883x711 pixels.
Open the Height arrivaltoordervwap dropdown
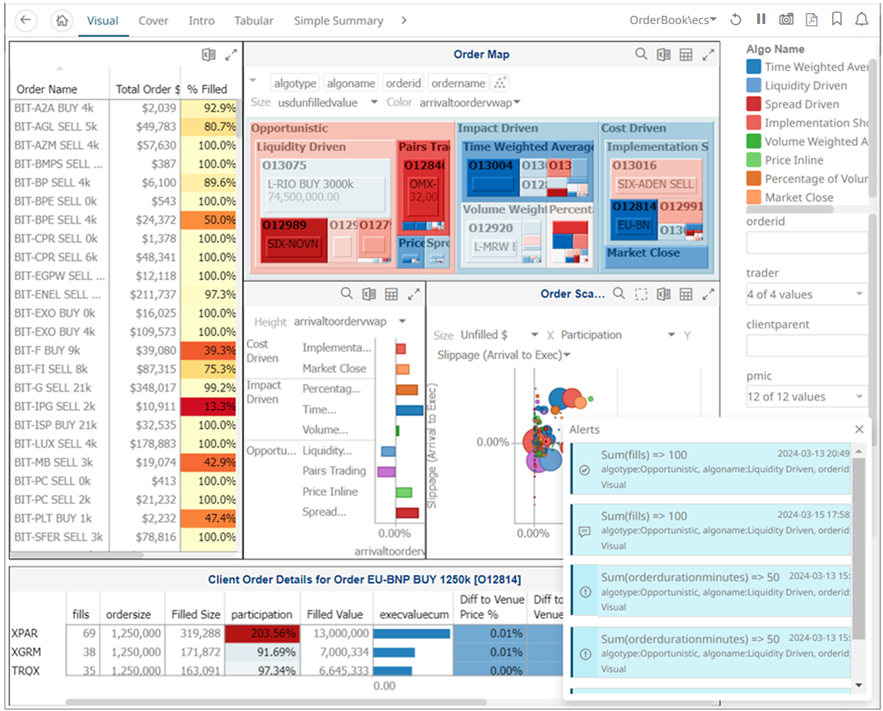pos(349,322)
